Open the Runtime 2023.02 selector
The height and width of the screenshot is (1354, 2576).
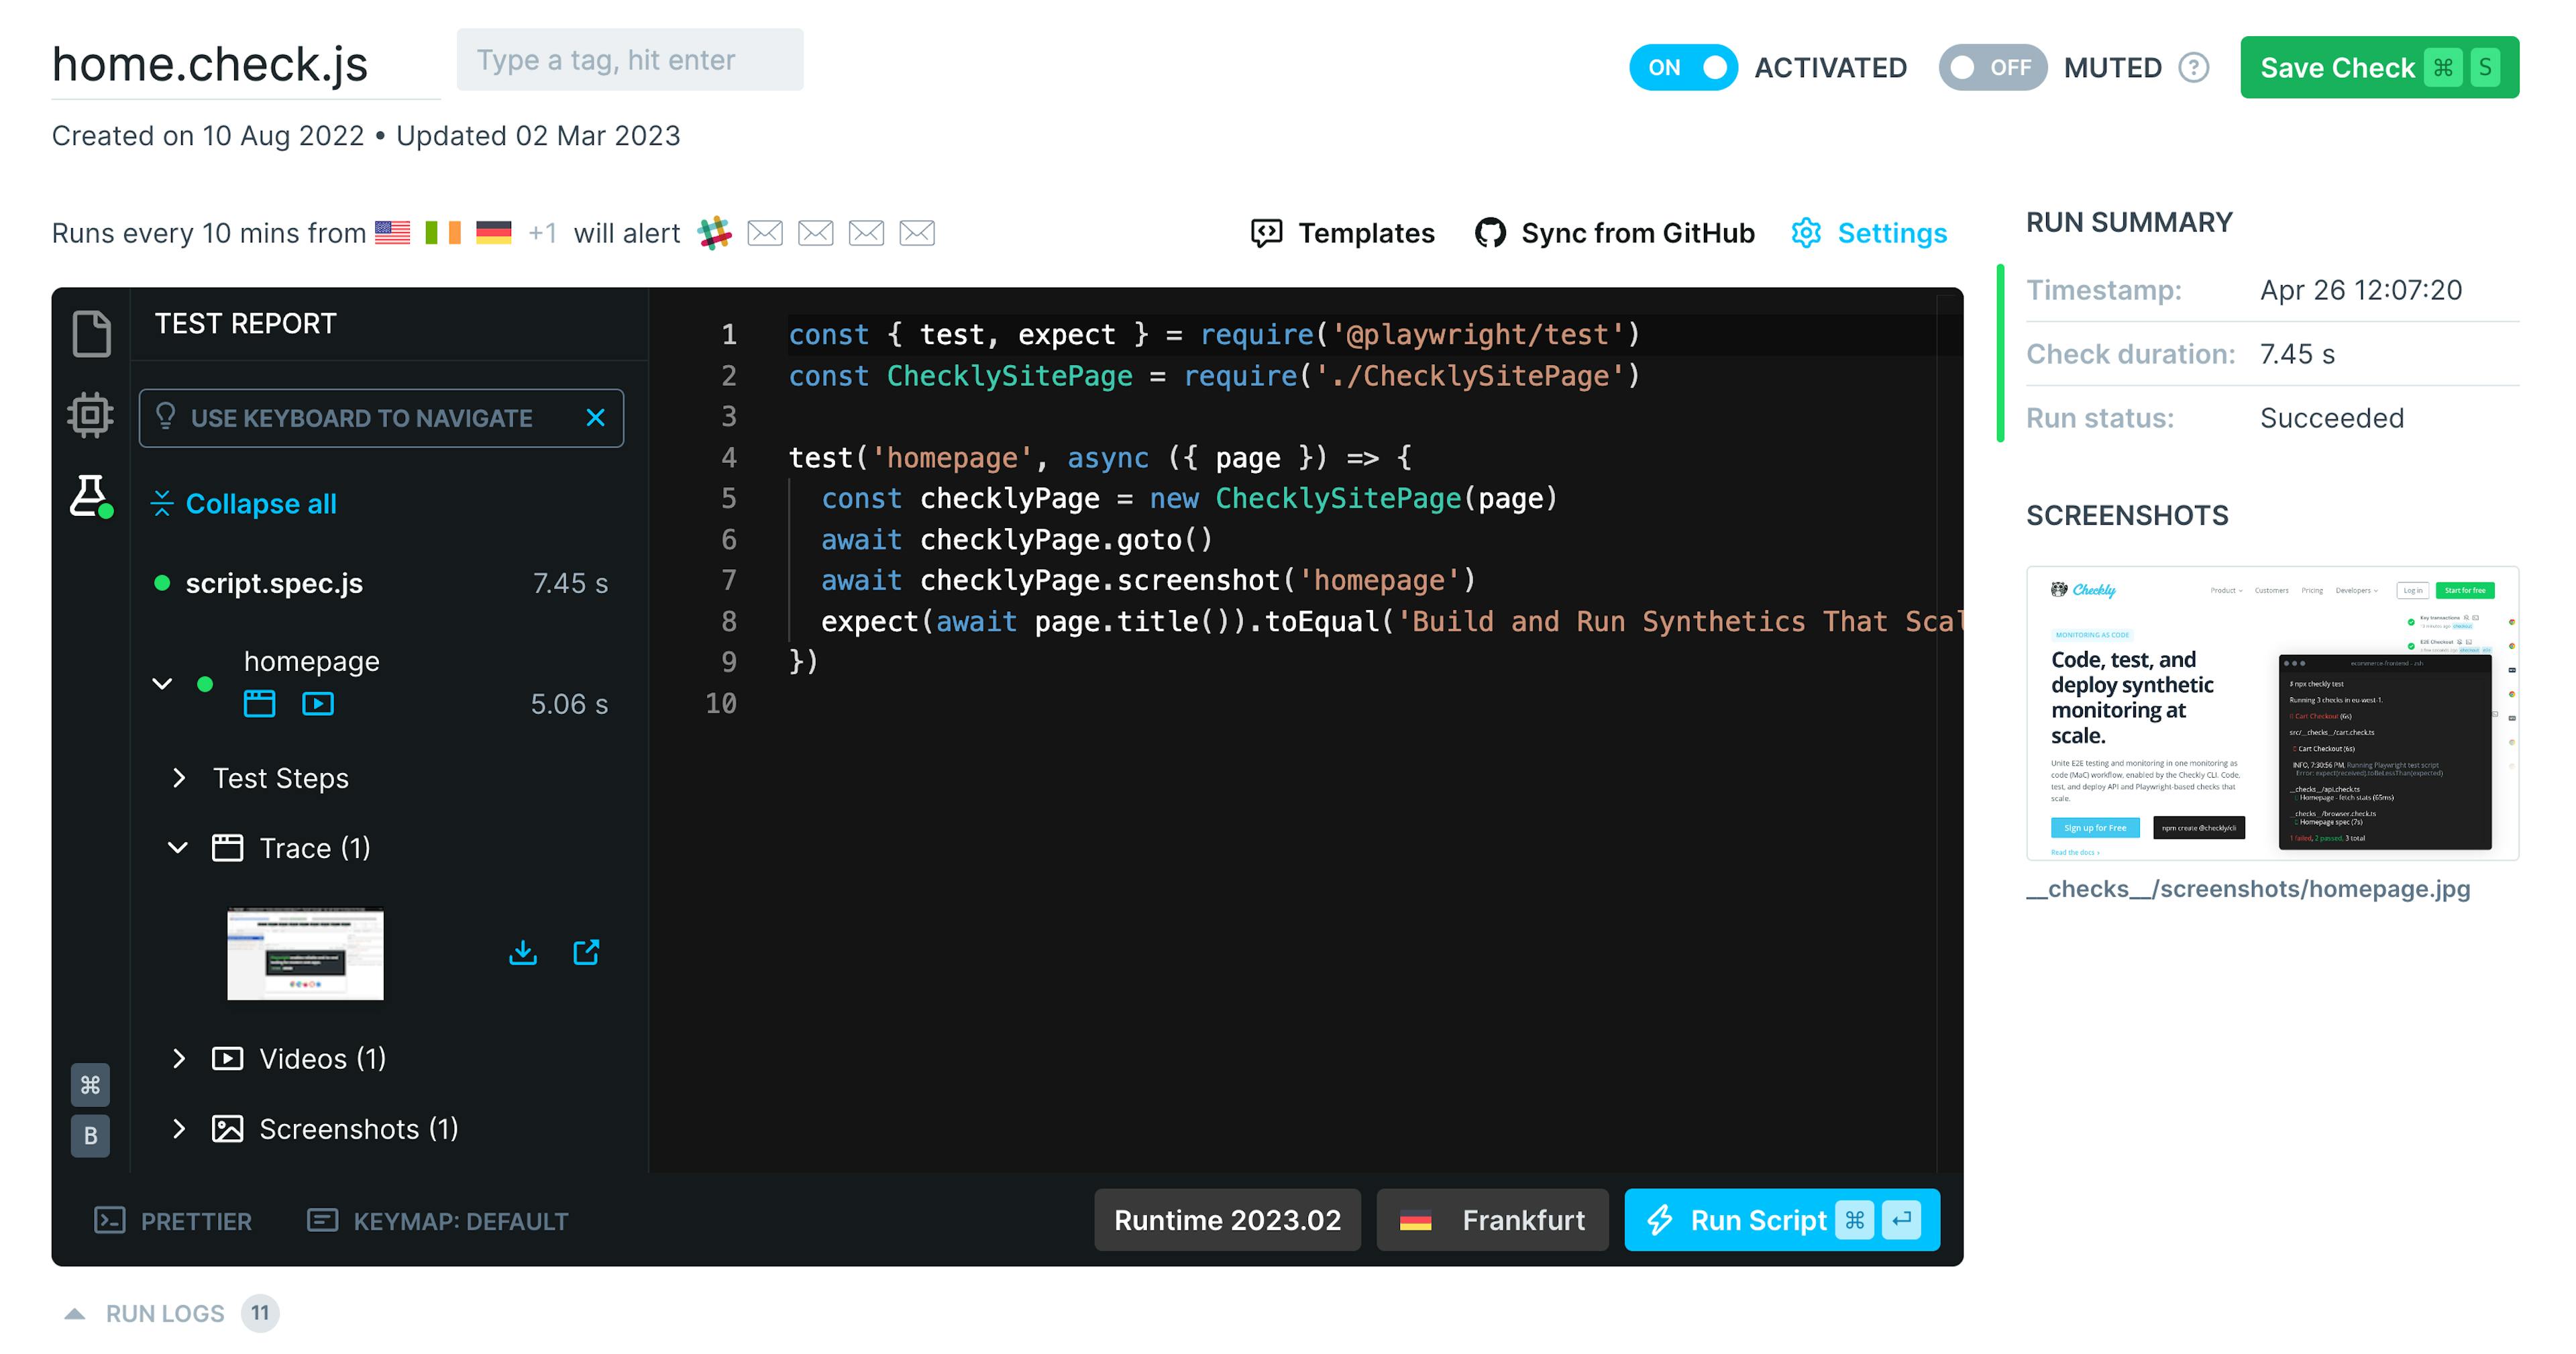[1227, 1220]
